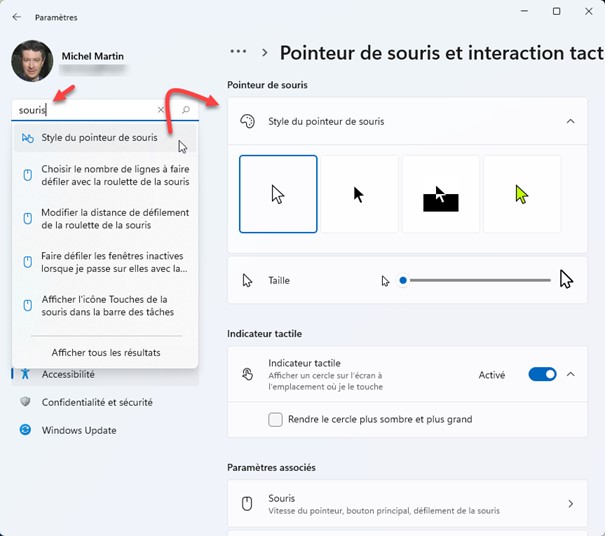Click the touch hand icon for Indicateur tactile
This screenshot has height=536, width=605.
click(x=247, y=374)
